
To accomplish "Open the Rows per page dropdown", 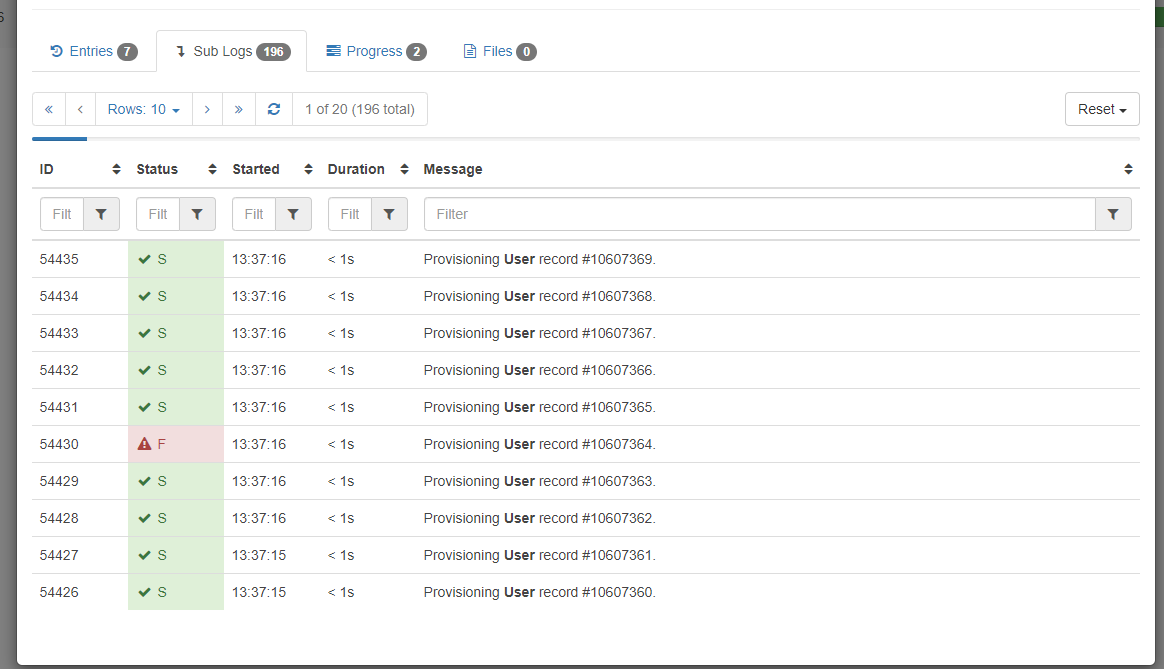I will [143, 108].
